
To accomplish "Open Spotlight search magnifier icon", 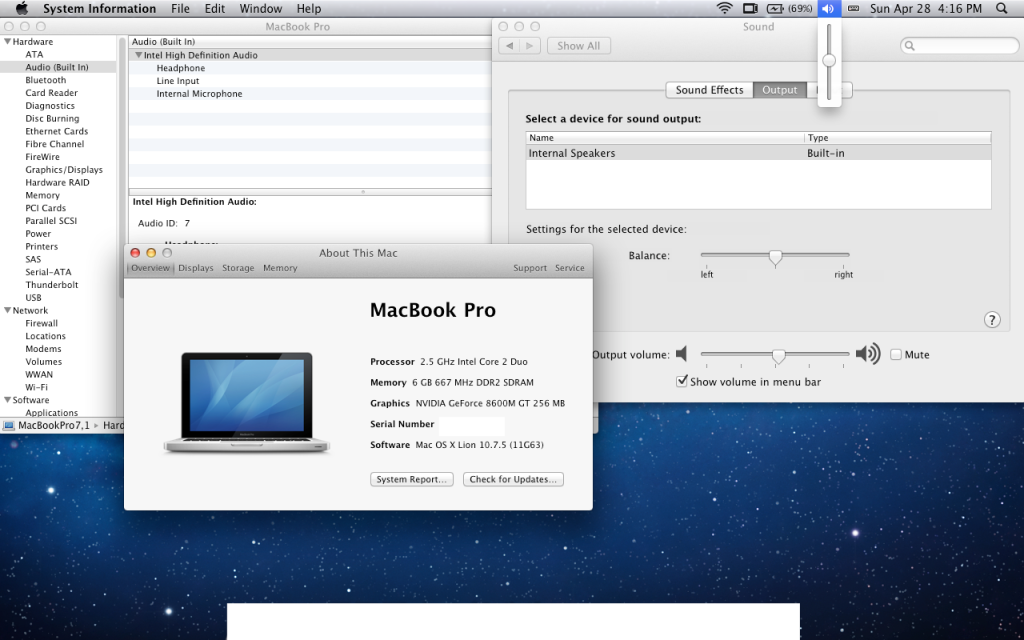I will coord(1002,9).
